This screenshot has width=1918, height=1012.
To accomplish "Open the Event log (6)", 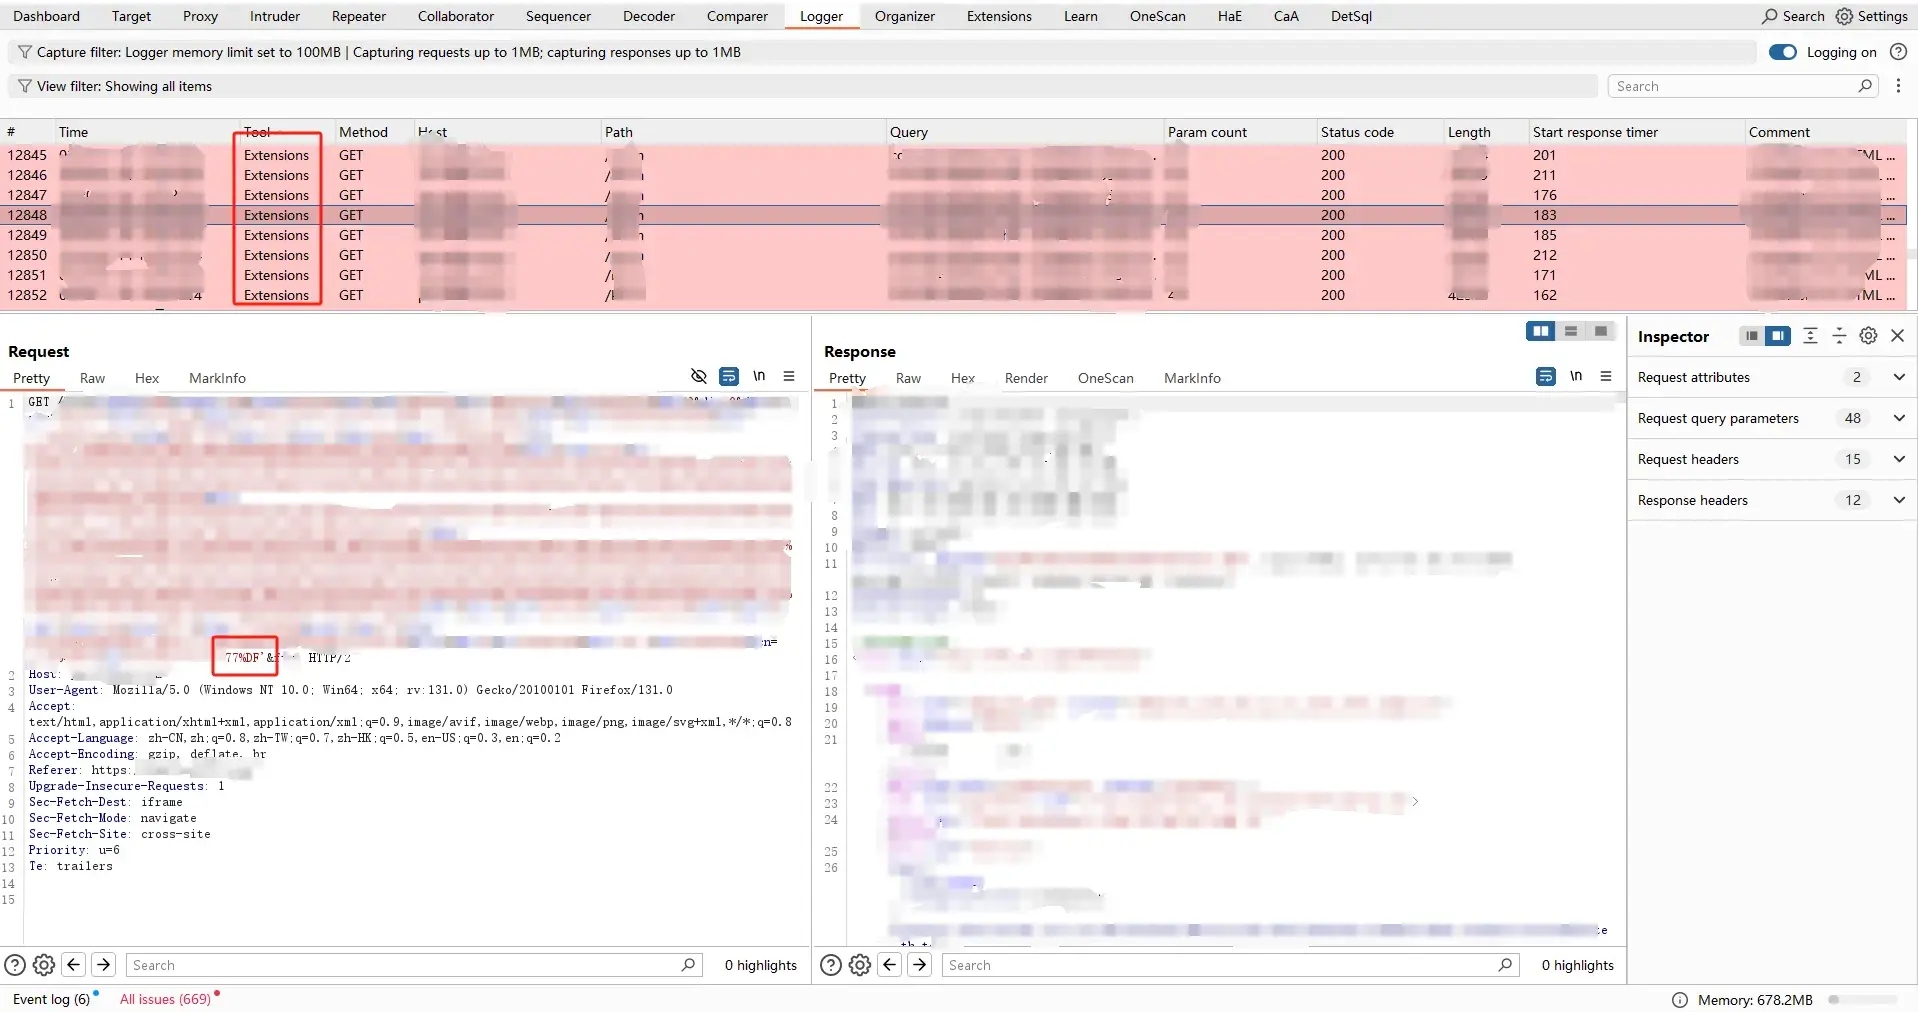I will (x=51, y=999).
